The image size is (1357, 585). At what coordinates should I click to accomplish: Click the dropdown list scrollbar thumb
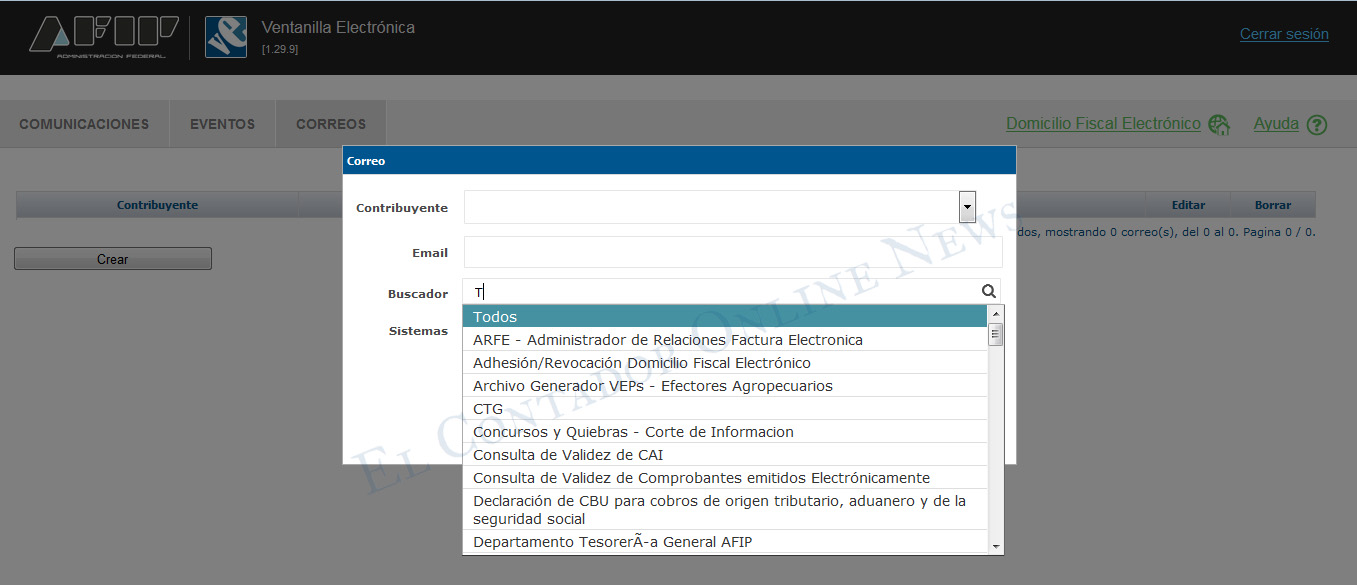(x=995, y=335)
